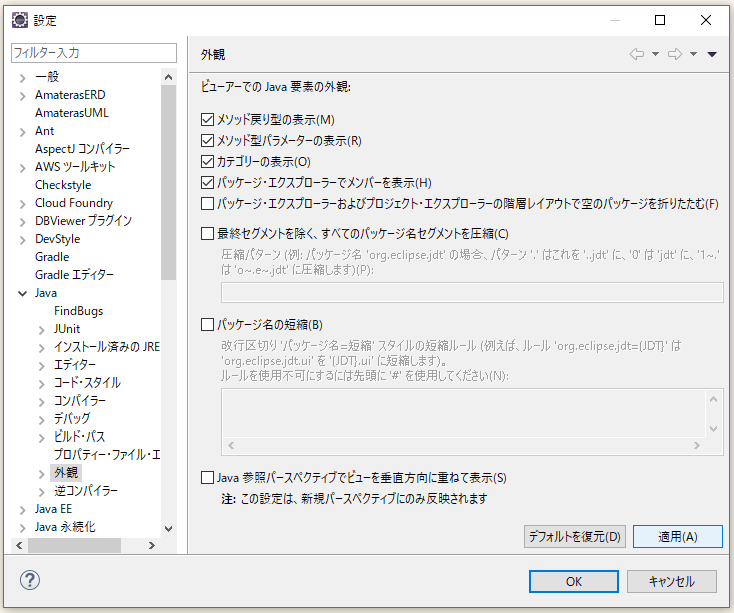Click the 圧縮パターン text field
The height and width of the screenshot is (613, 734).
point(472,292)
